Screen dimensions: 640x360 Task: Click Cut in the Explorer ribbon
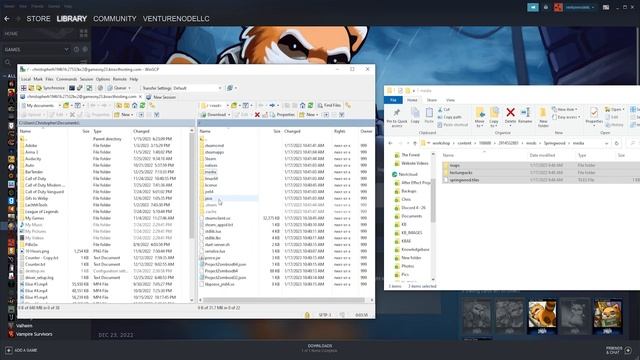pyautogui.click(x=444, y=110)
